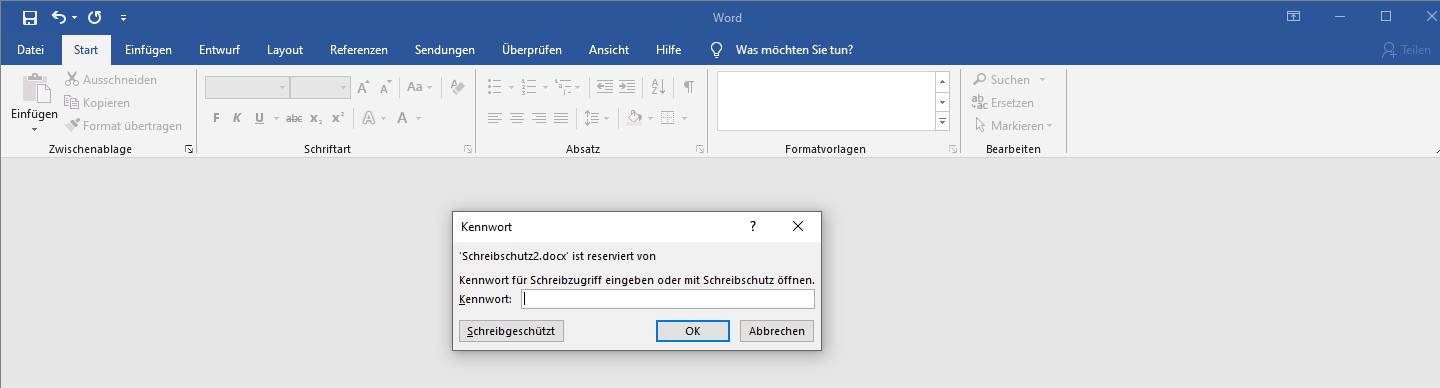Switch to the Referenzen tab

click(359, 50)
